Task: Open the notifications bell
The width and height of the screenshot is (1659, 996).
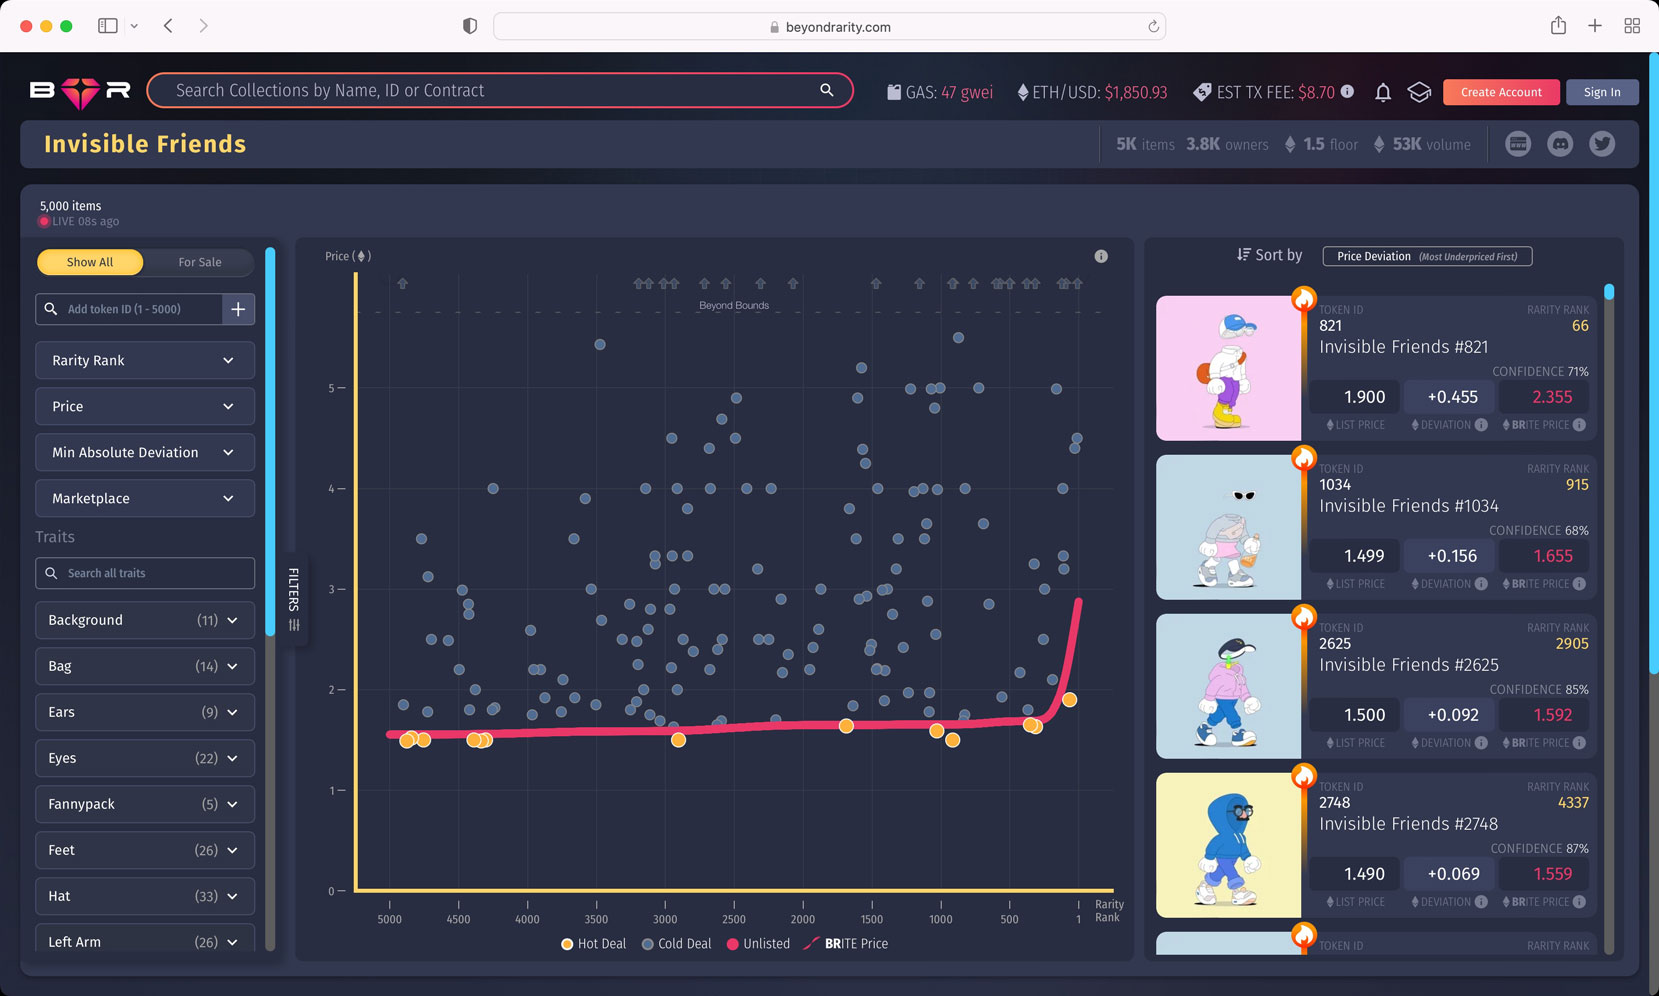Action: click(1383, 92)
